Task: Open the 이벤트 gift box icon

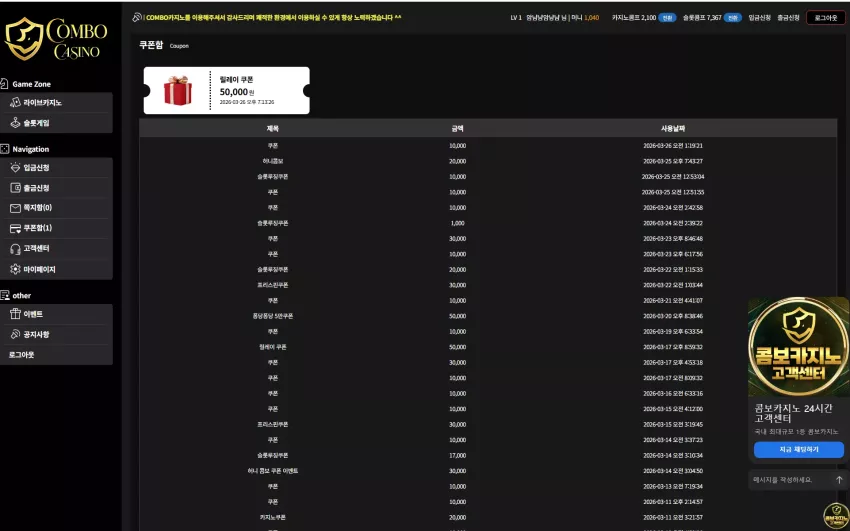Action: coord(15,314)
